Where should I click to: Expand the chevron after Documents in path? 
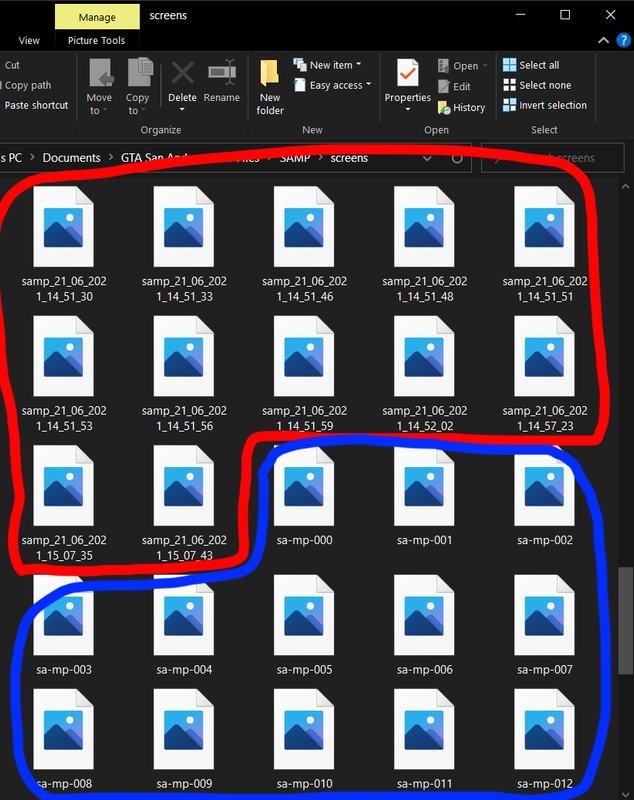coord(111,158)
